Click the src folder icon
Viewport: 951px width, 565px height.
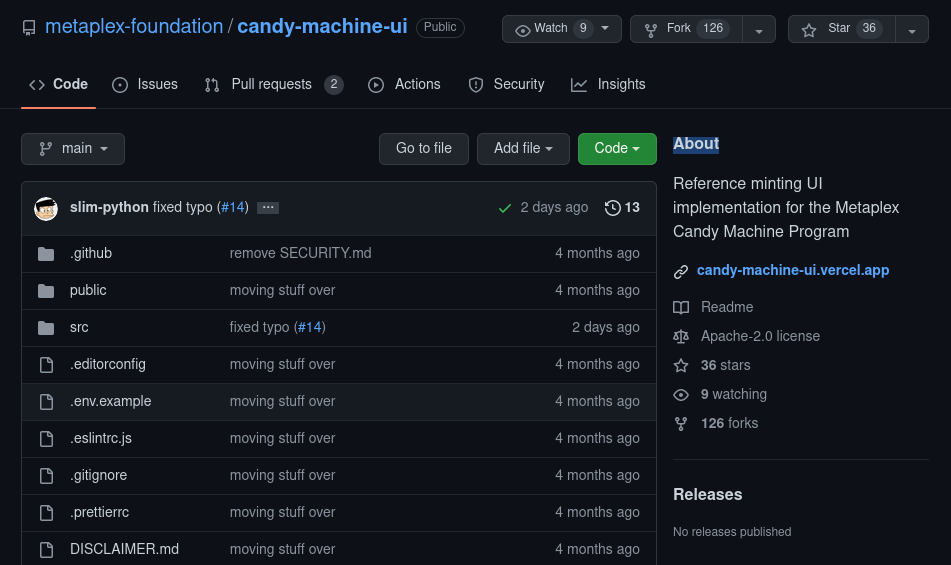point(46,328)
